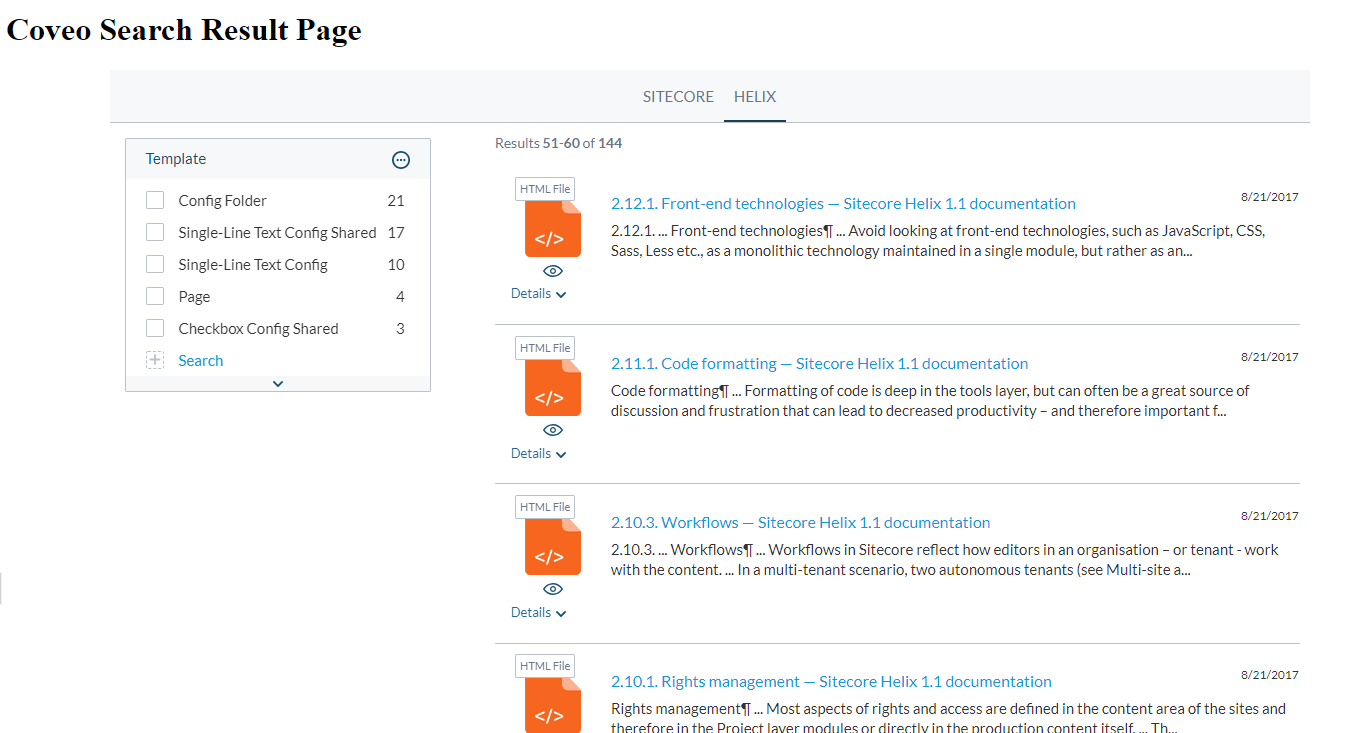Click the 8/21/2017 date of Front-end technologies
The height and width of the screenshot is (733, 1369).
click(x=1269, y=197)
